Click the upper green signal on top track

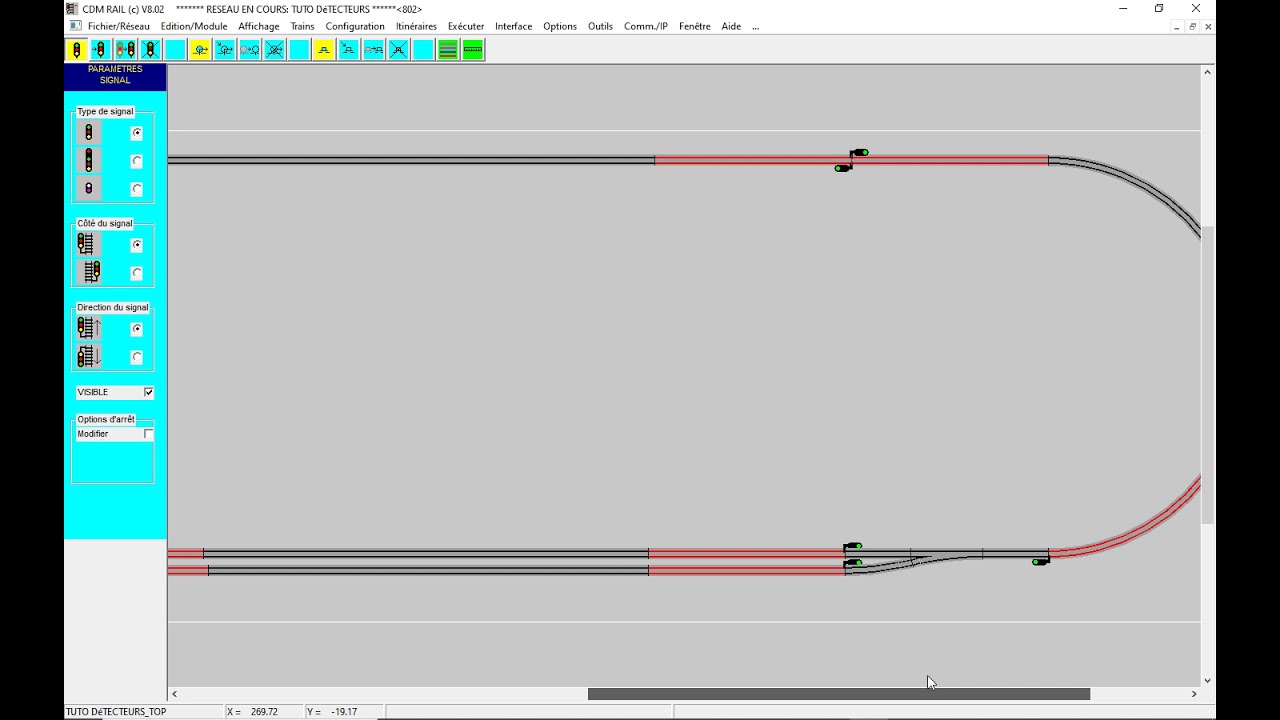(860, 153)
